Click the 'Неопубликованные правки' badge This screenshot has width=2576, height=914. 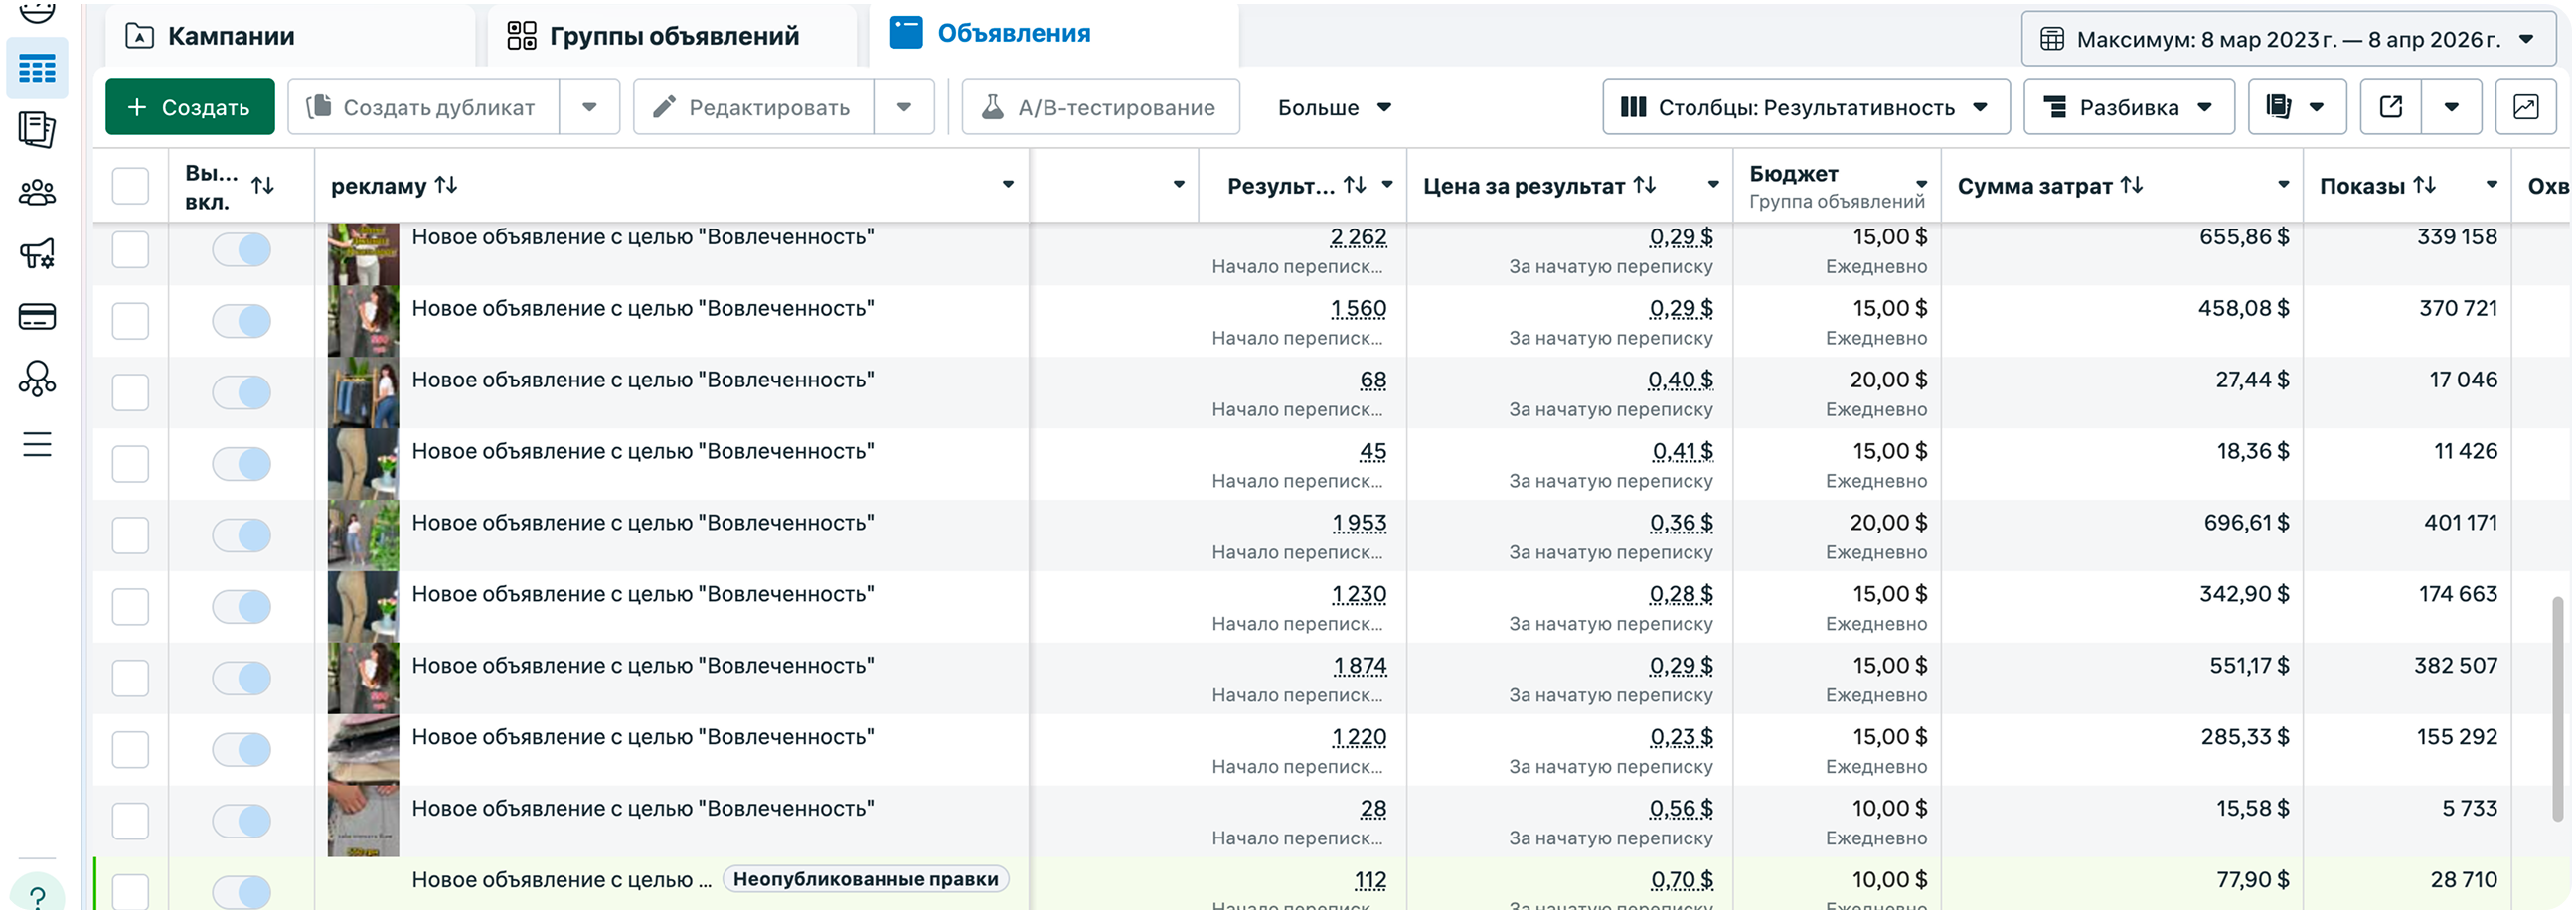coord(866,880)
